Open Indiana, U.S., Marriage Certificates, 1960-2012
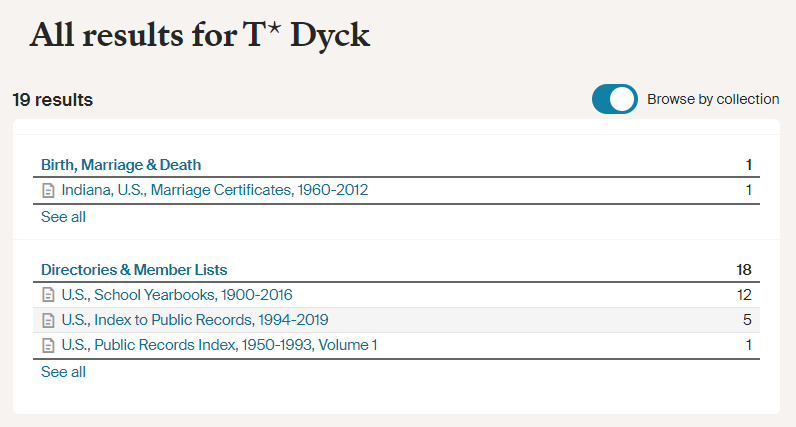The width and height of the screenshot is (796, 427). click(x=215, y=190)
